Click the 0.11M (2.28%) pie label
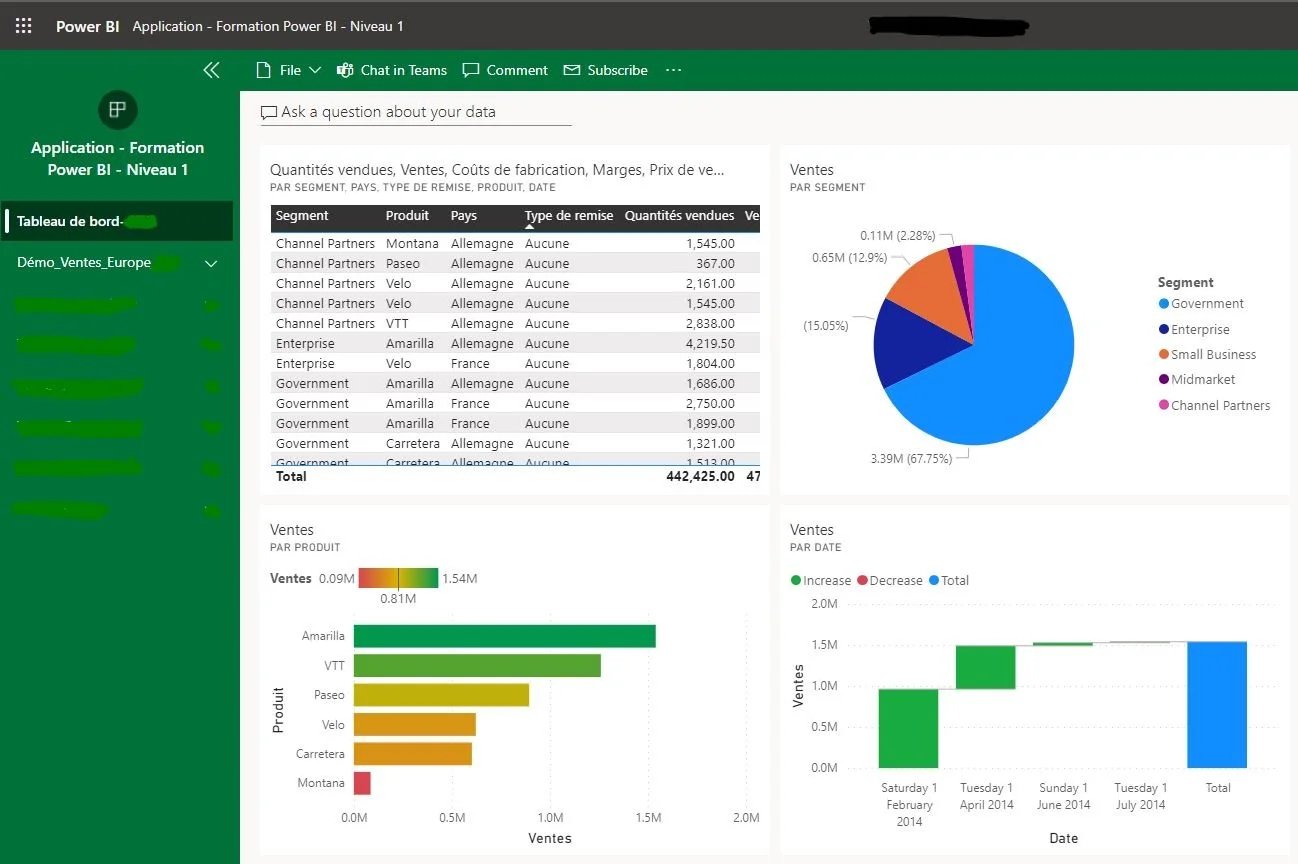1298x864 pixels. coord(898,236)
